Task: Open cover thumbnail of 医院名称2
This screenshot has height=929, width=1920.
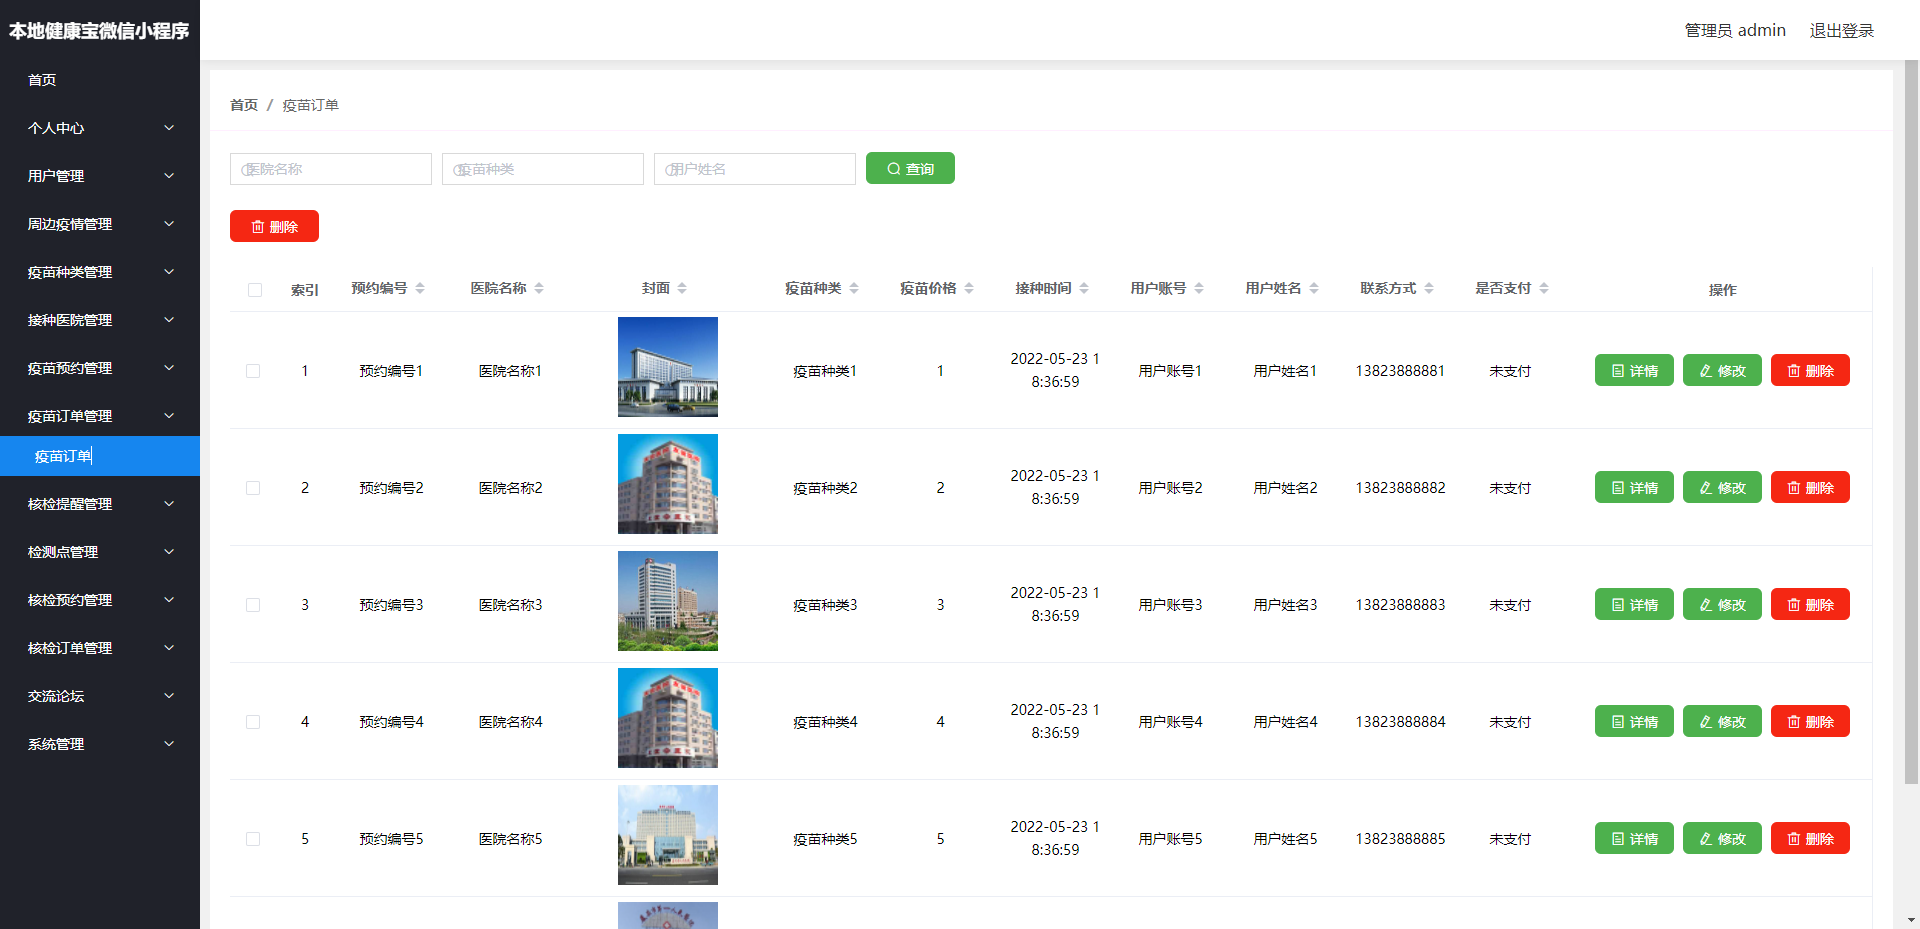Action: tap(668, 484)
